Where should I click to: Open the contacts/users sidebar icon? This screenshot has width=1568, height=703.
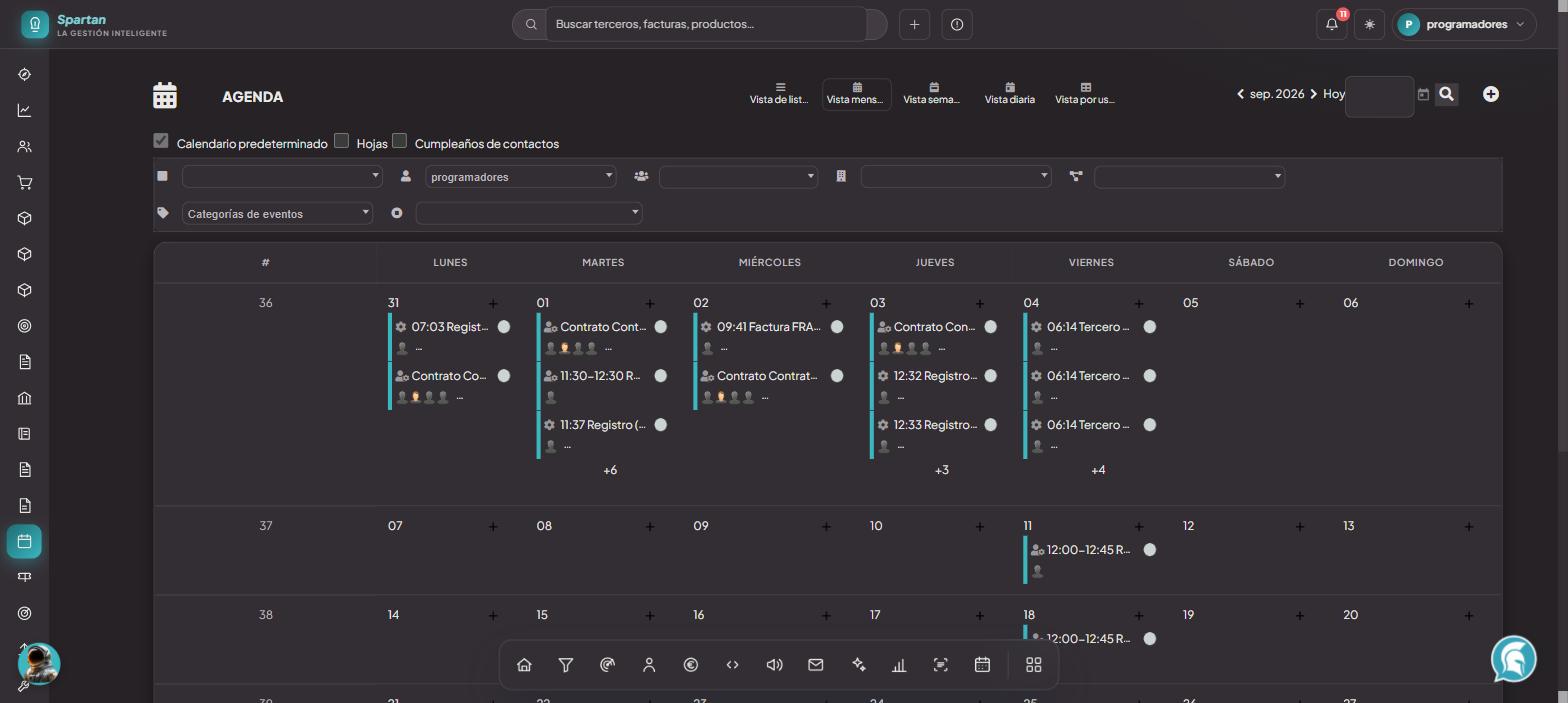point(24,147)
